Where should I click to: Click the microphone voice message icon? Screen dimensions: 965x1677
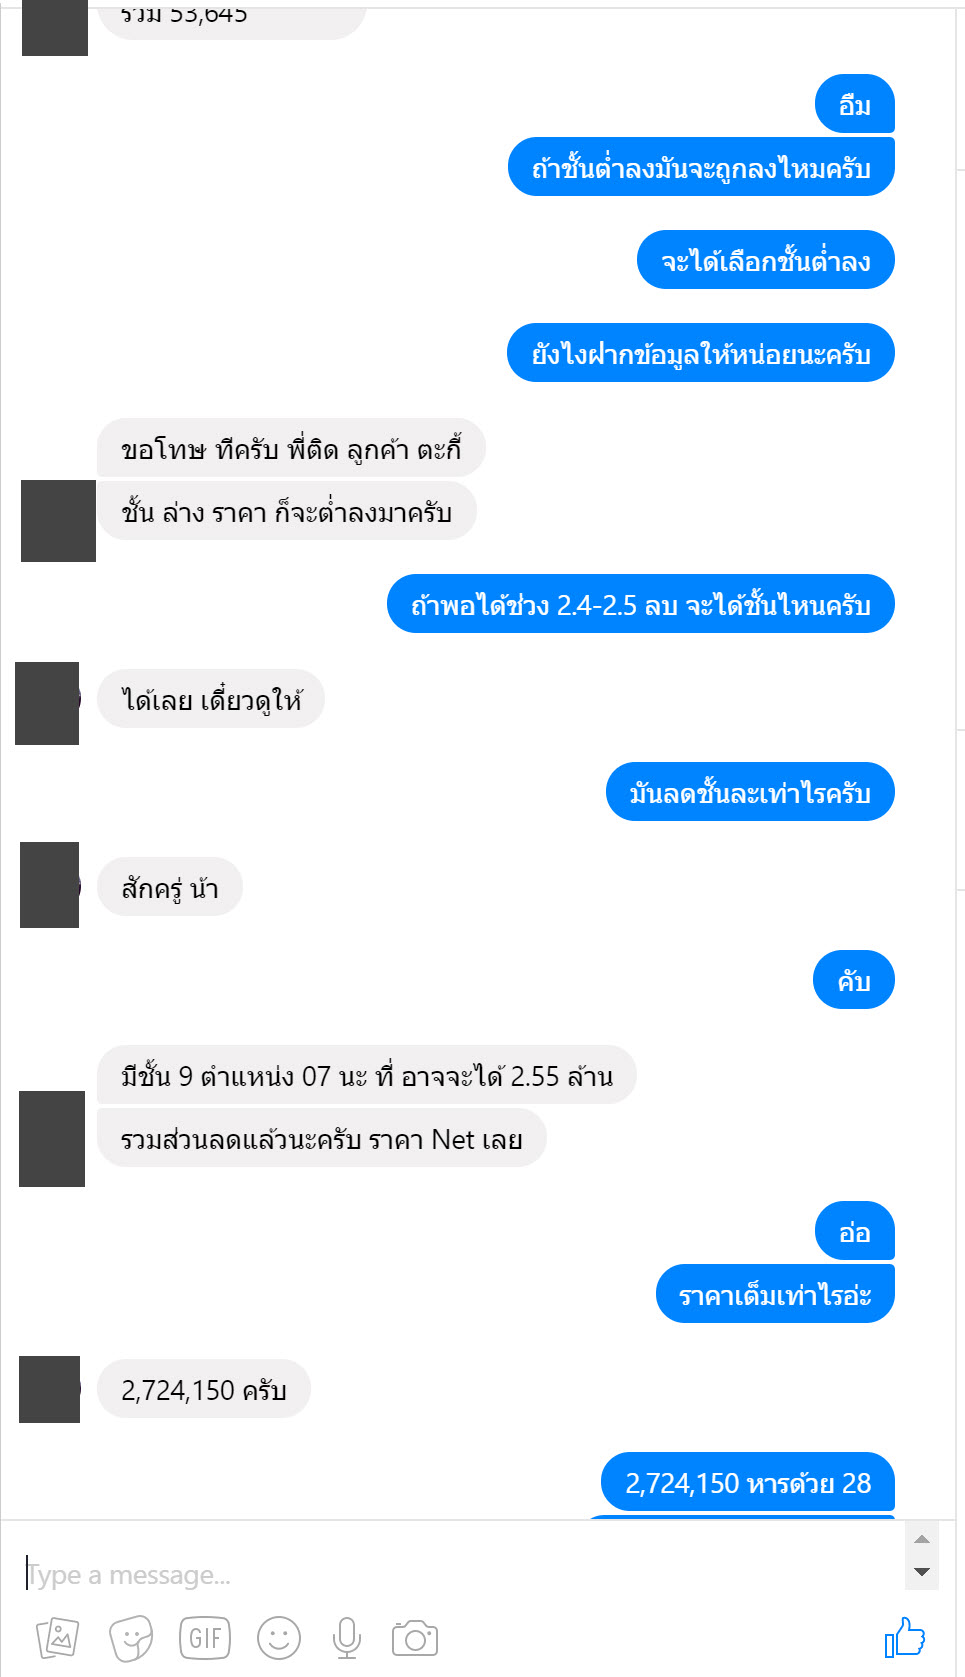(x=347, y=1638)
